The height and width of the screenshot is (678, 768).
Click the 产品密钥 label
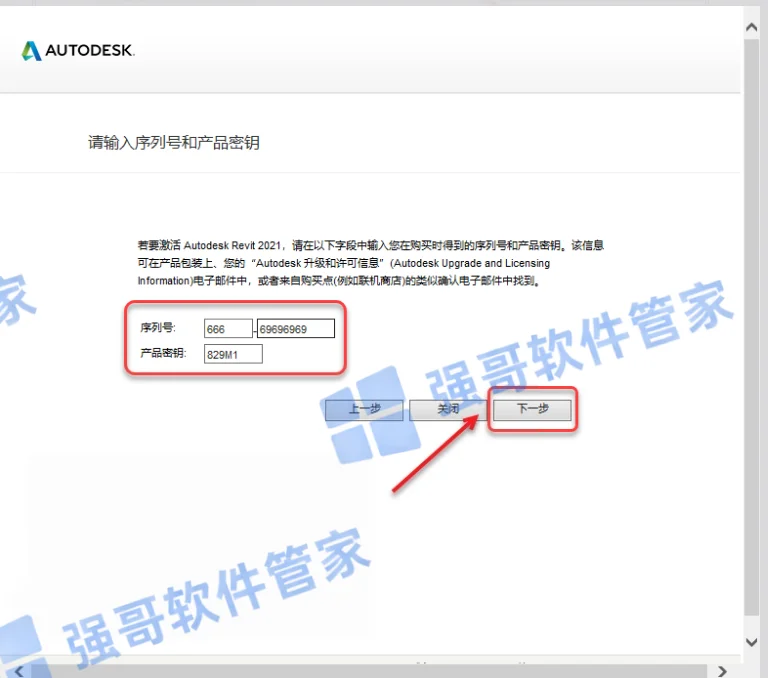[163, 353]
